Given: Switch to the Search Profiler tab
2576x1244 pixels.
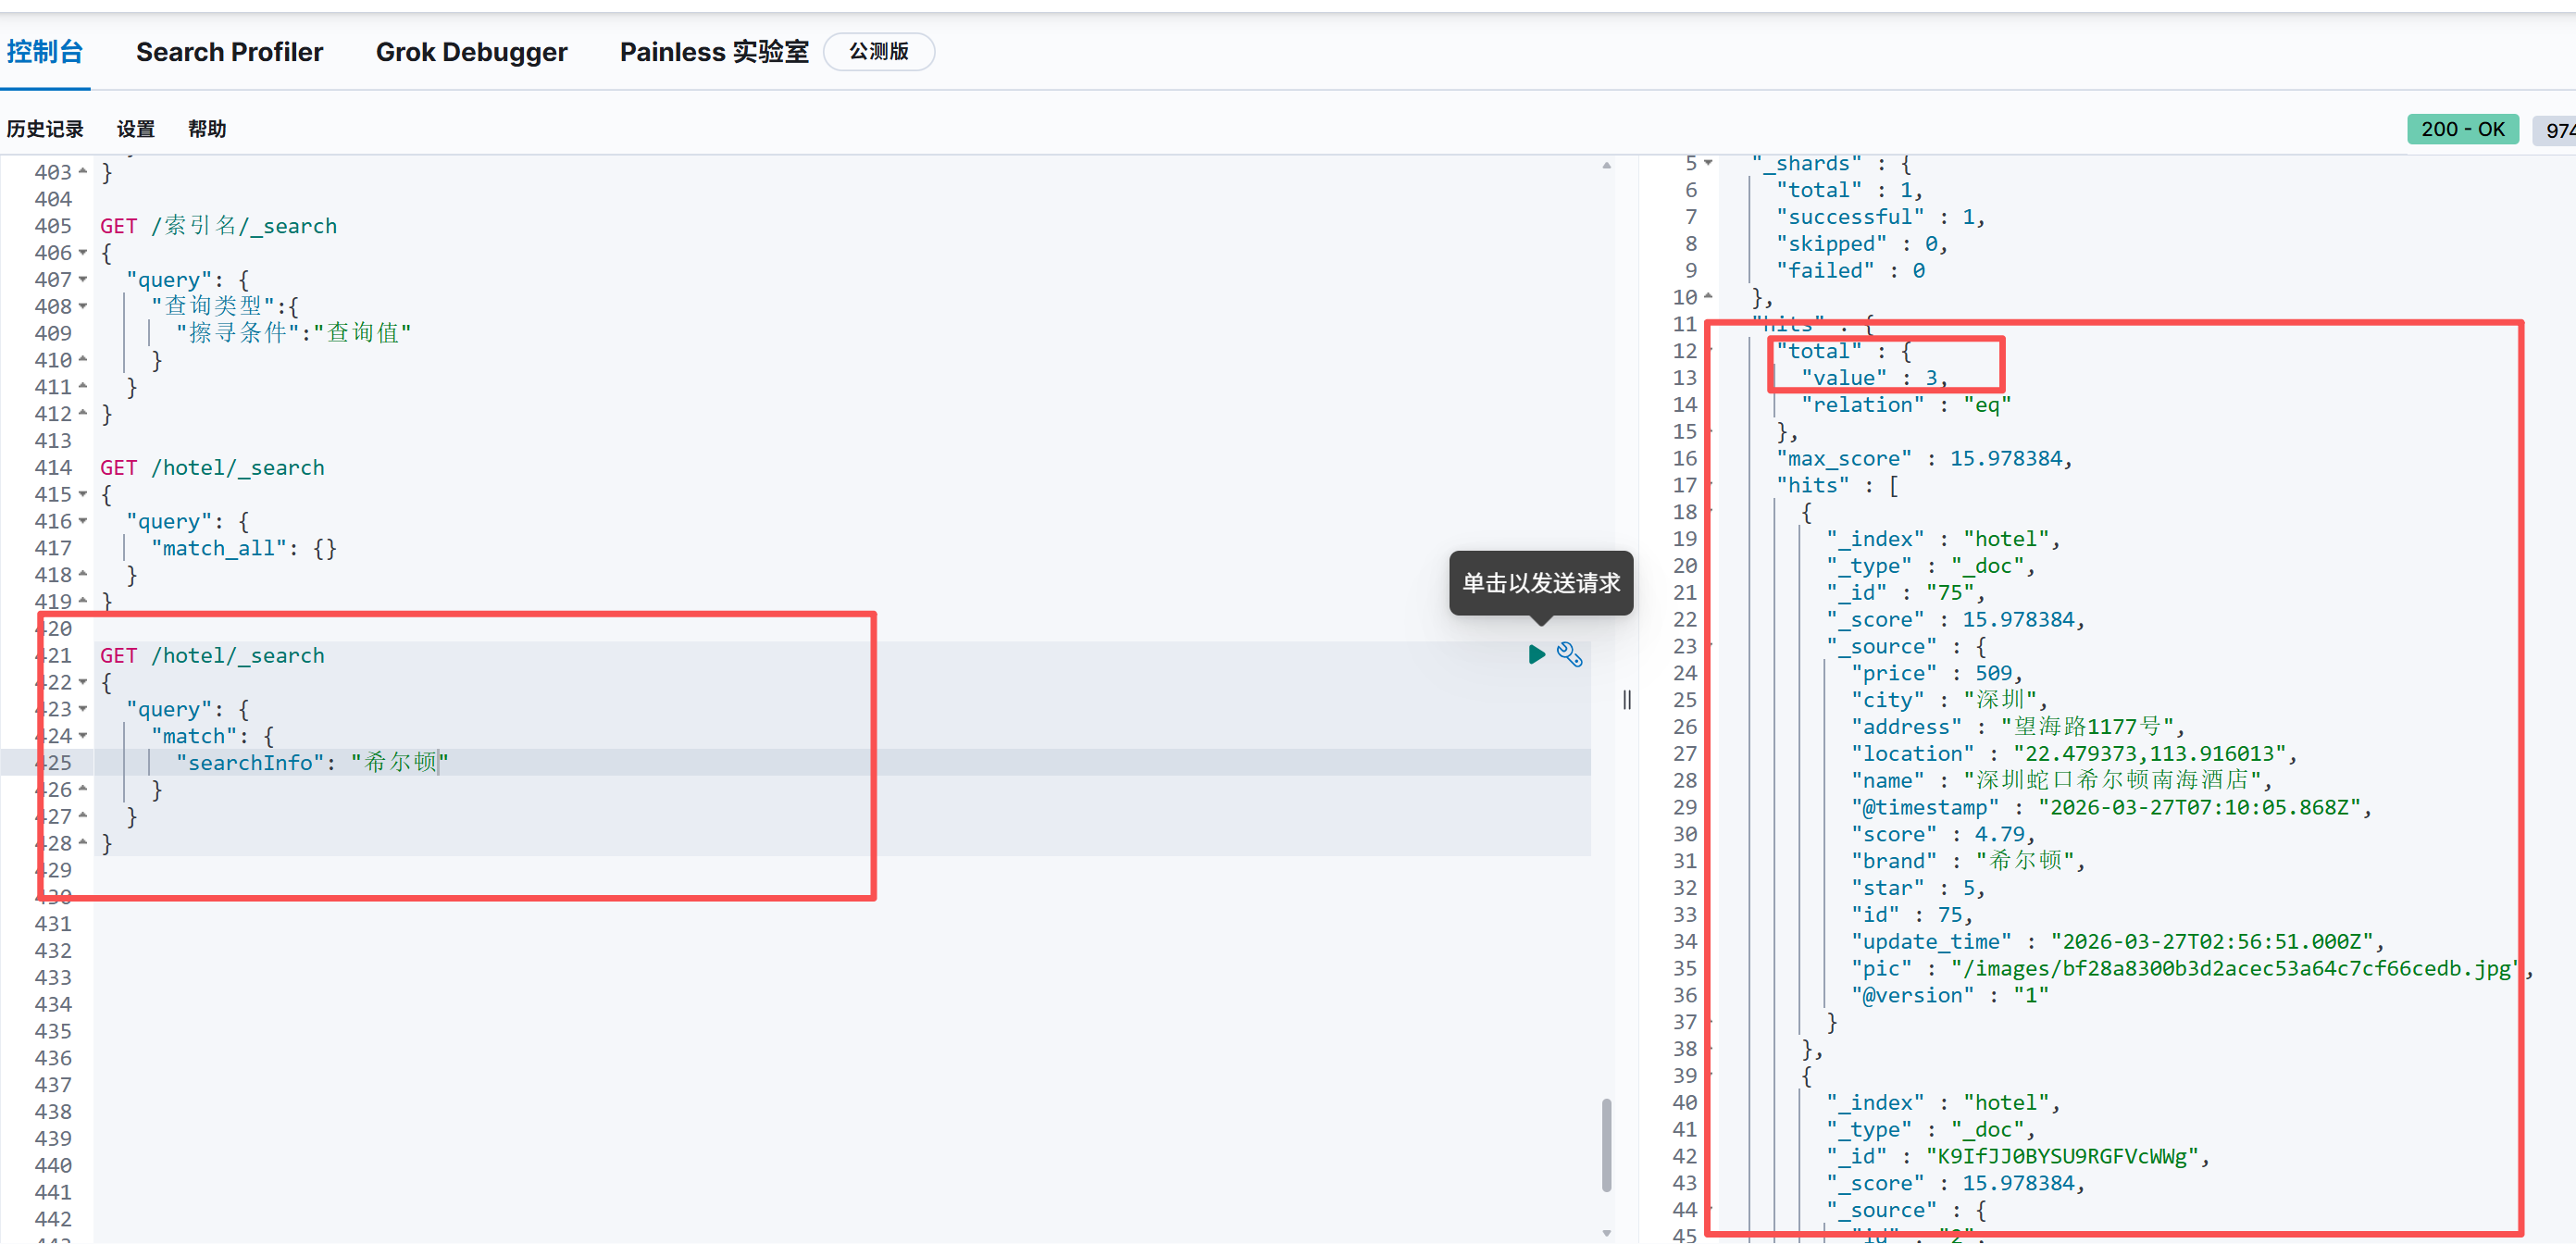Looking at the screenshot, I should coord(229,52).
